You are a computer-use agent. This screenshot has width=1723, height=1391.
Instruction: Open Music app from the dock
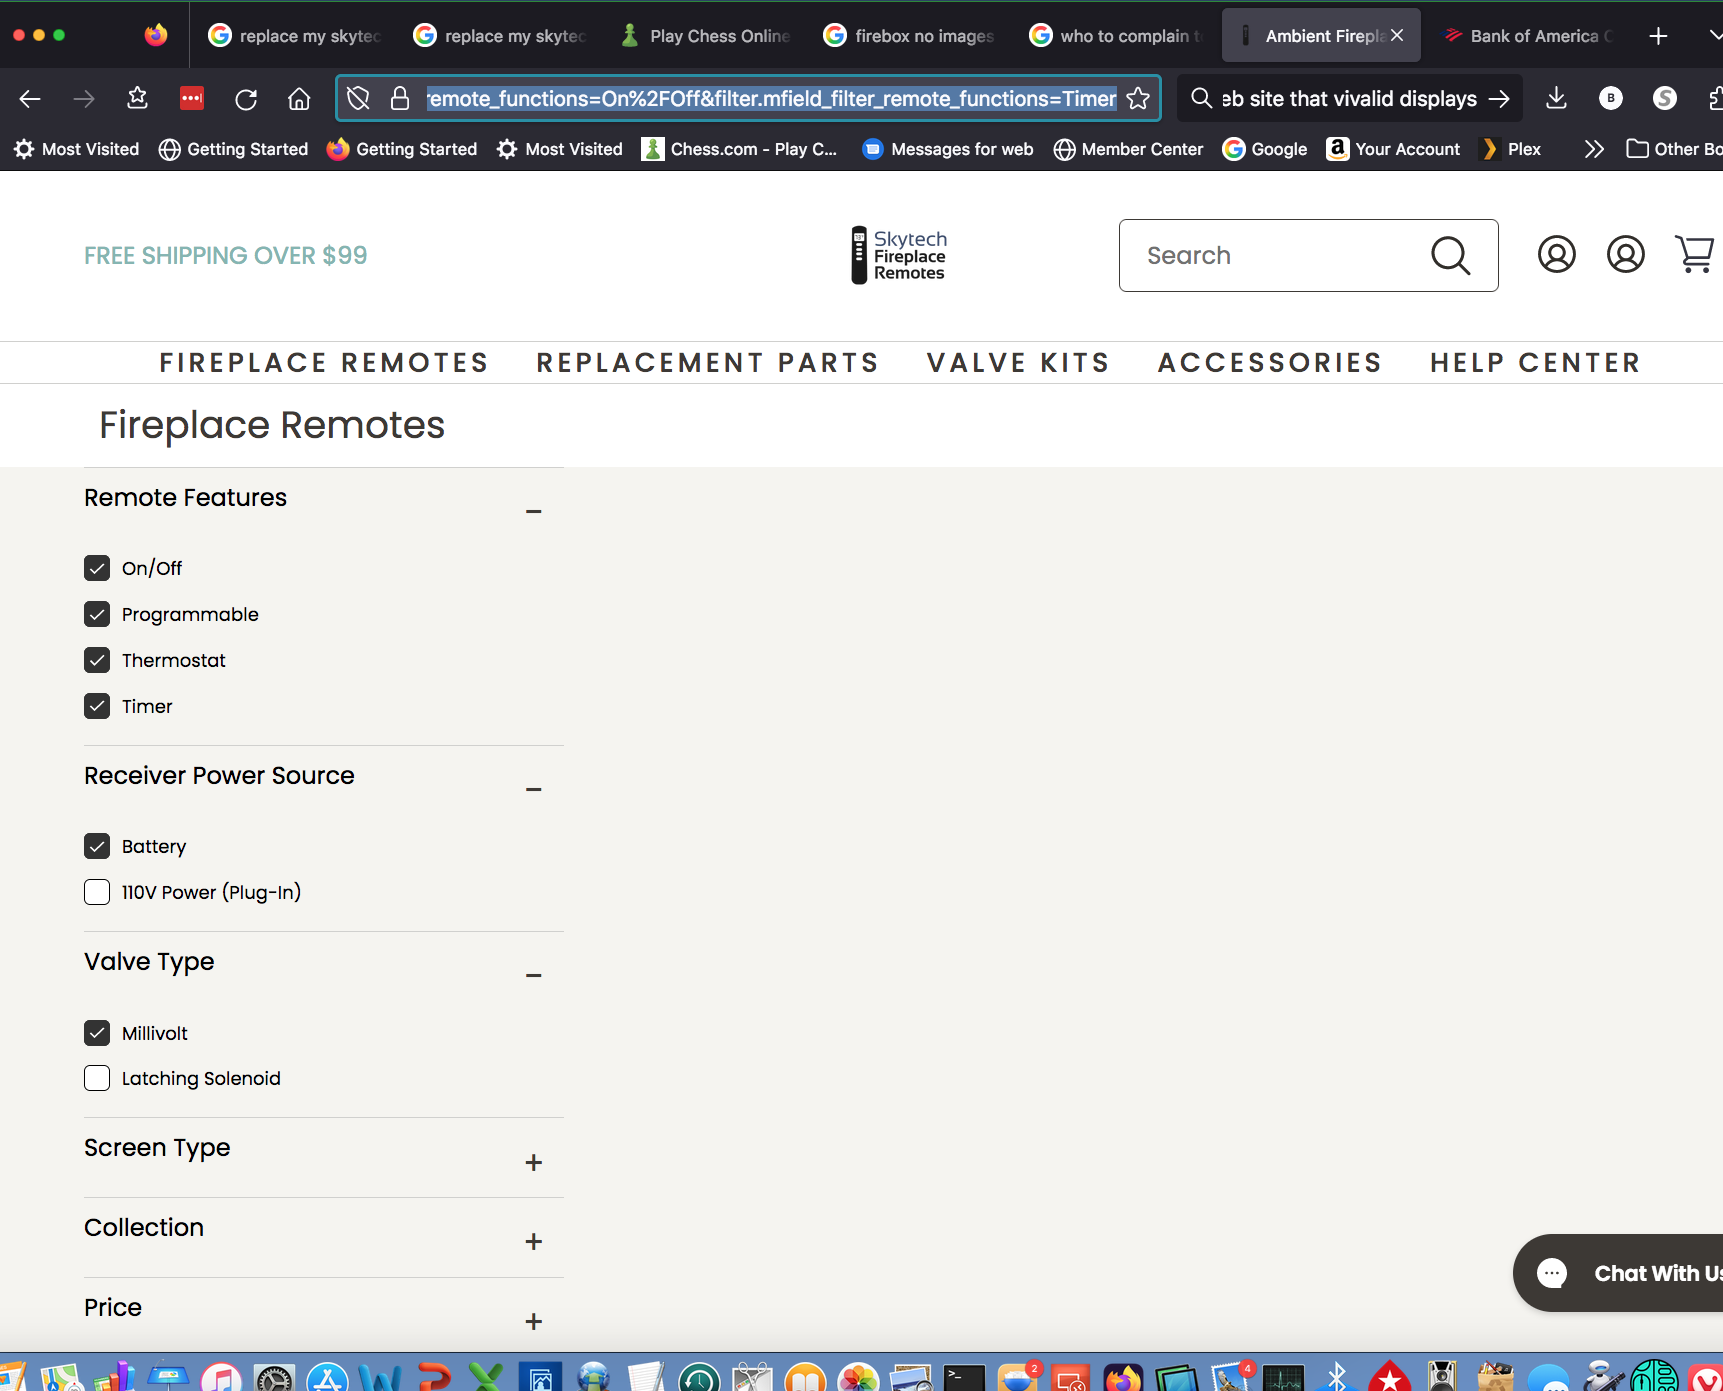coord(221,1378)
